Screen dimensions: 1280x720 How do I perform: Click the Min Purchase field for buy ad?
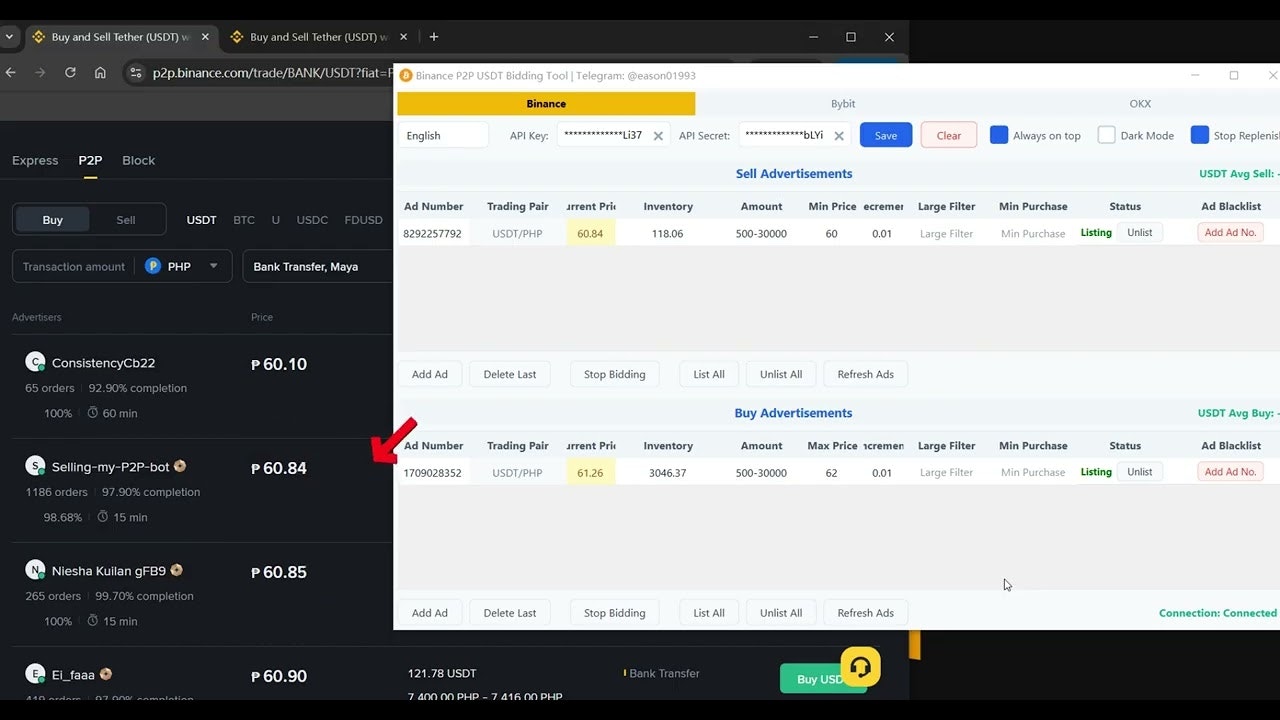pos(1033,472)
